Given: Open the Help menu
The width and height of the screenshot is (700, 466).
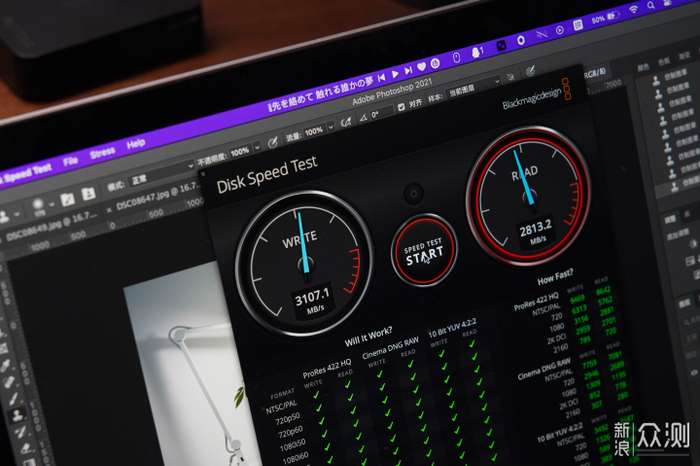Looking at the screenshot, I should tap(136, 144).
